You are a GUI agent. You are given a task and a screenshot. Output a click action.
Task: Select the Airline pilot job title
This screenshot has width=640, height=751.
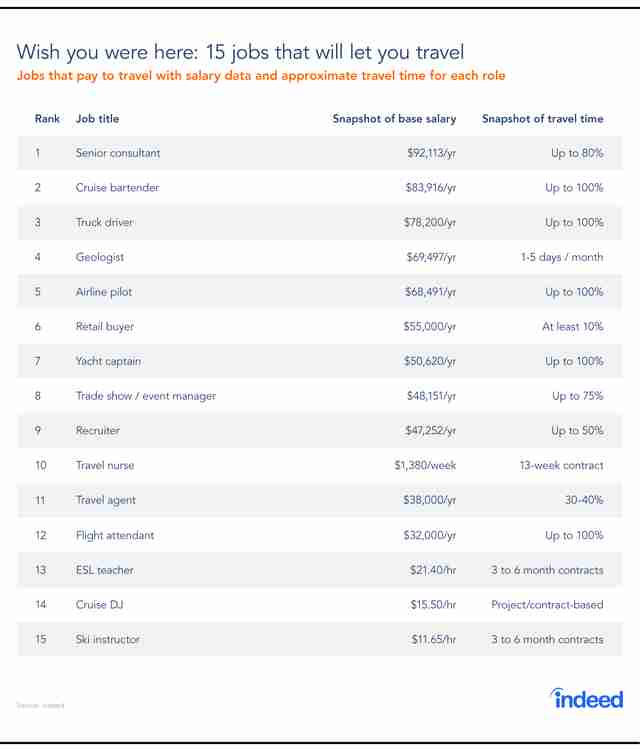pos(103,292)
